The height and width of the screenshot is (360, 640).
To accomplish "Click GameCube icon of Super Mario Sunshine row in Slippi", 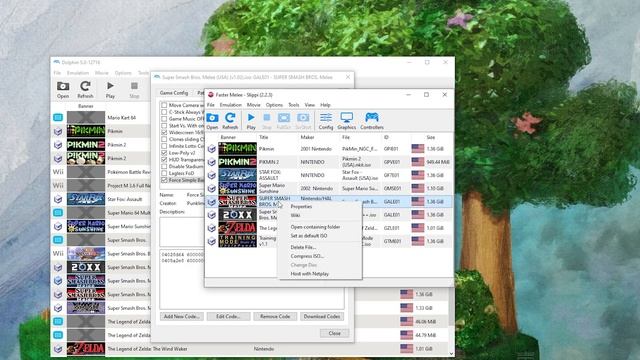I will click(211, 189).
